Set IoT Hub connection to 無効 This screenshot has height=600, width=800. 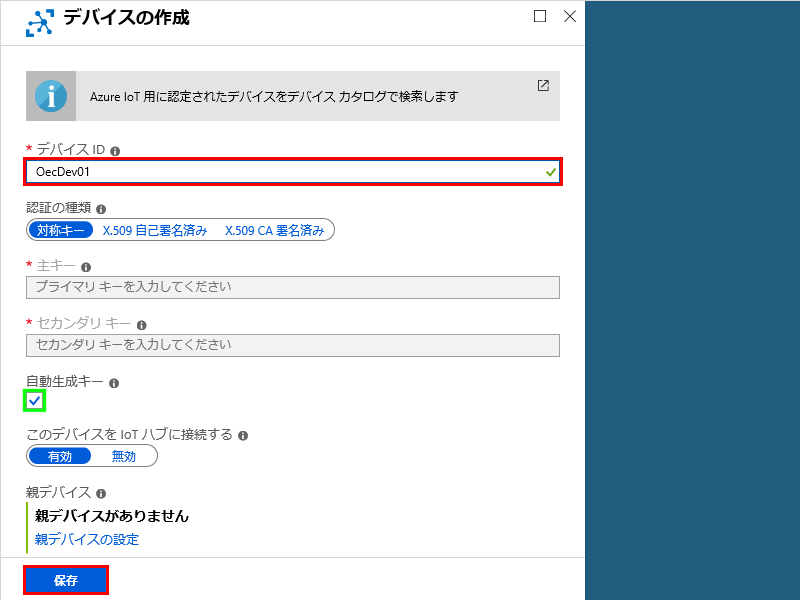pos(124,456)
